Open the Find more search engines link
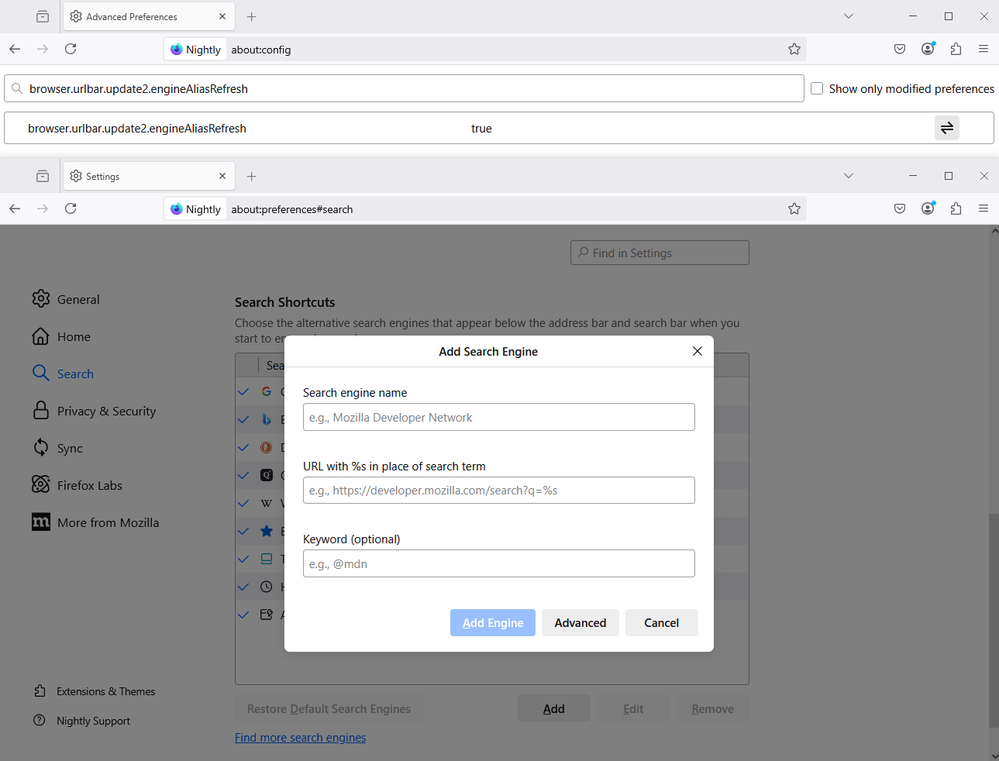This screenshot has height=761, width=999. pos(300,738)
